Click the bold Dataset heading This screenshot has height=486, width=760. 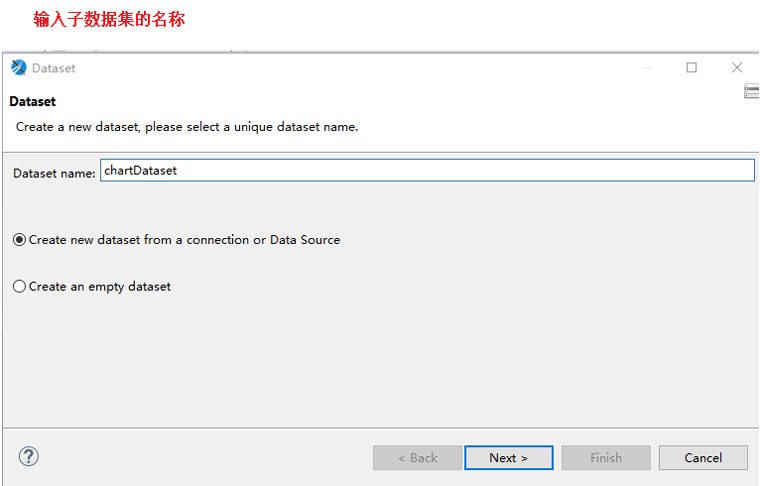[32, 101]
